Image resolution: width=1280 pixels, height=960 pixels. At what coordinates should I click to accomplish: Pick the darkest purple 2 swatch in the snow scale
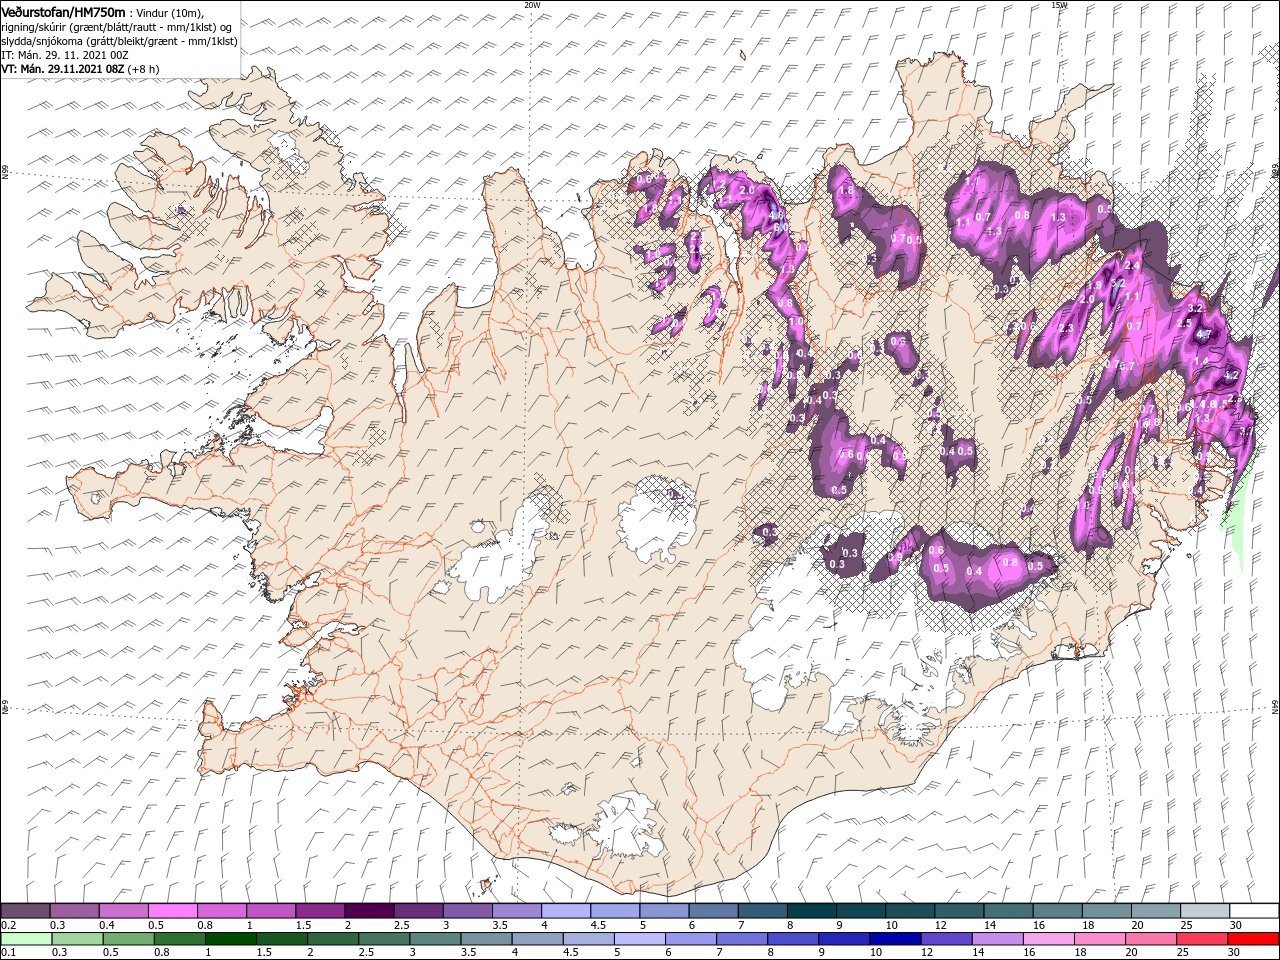[369, 910]
